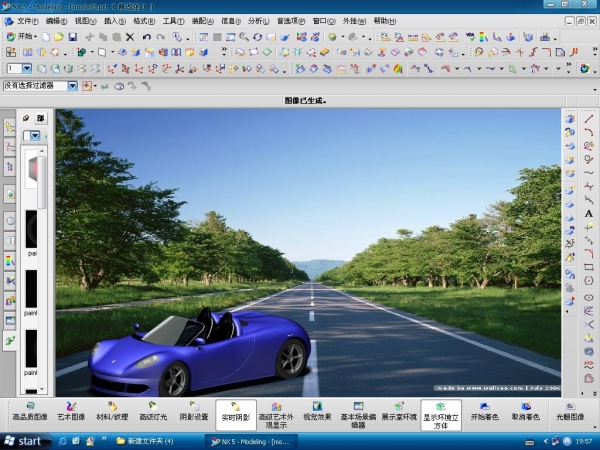
Task: Open the 文件(F) File menu
Action: [28, 21]
